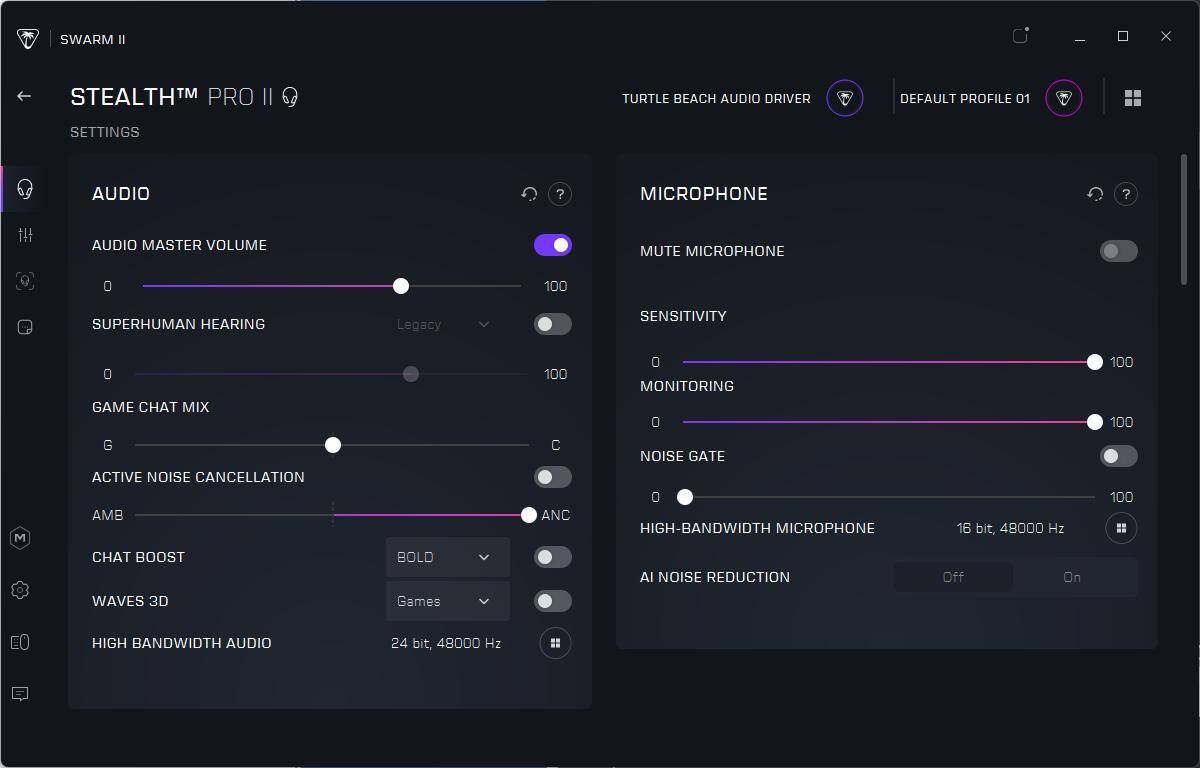Enable Active Noise Cancellation toggle
Image resolution: width=1200 pixels, height=768 pixels.
coord(553,477)
